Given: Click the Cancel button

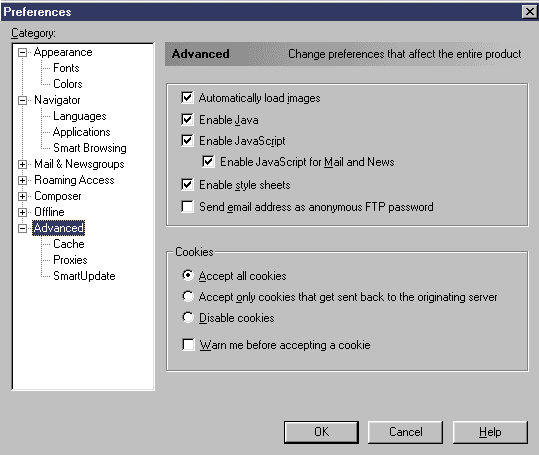Looking at the screenshot, I should tap(405, 432).
